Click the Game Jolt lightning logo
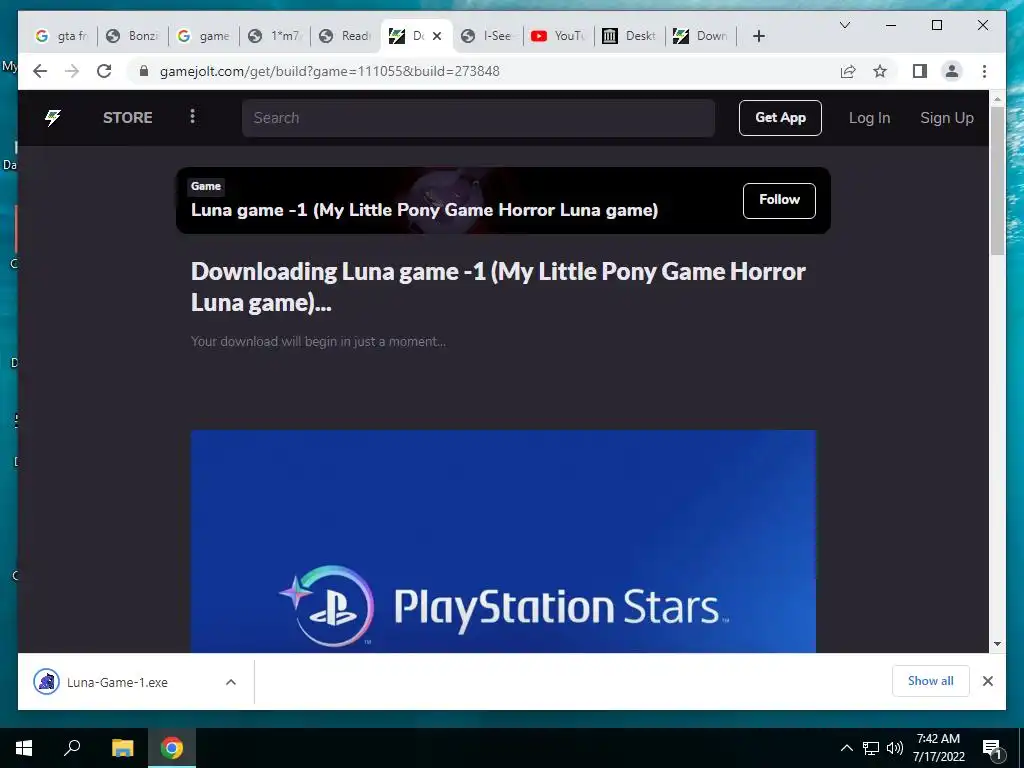The height and width of the screenshot is (768, 1024). [x=53, y=118]
